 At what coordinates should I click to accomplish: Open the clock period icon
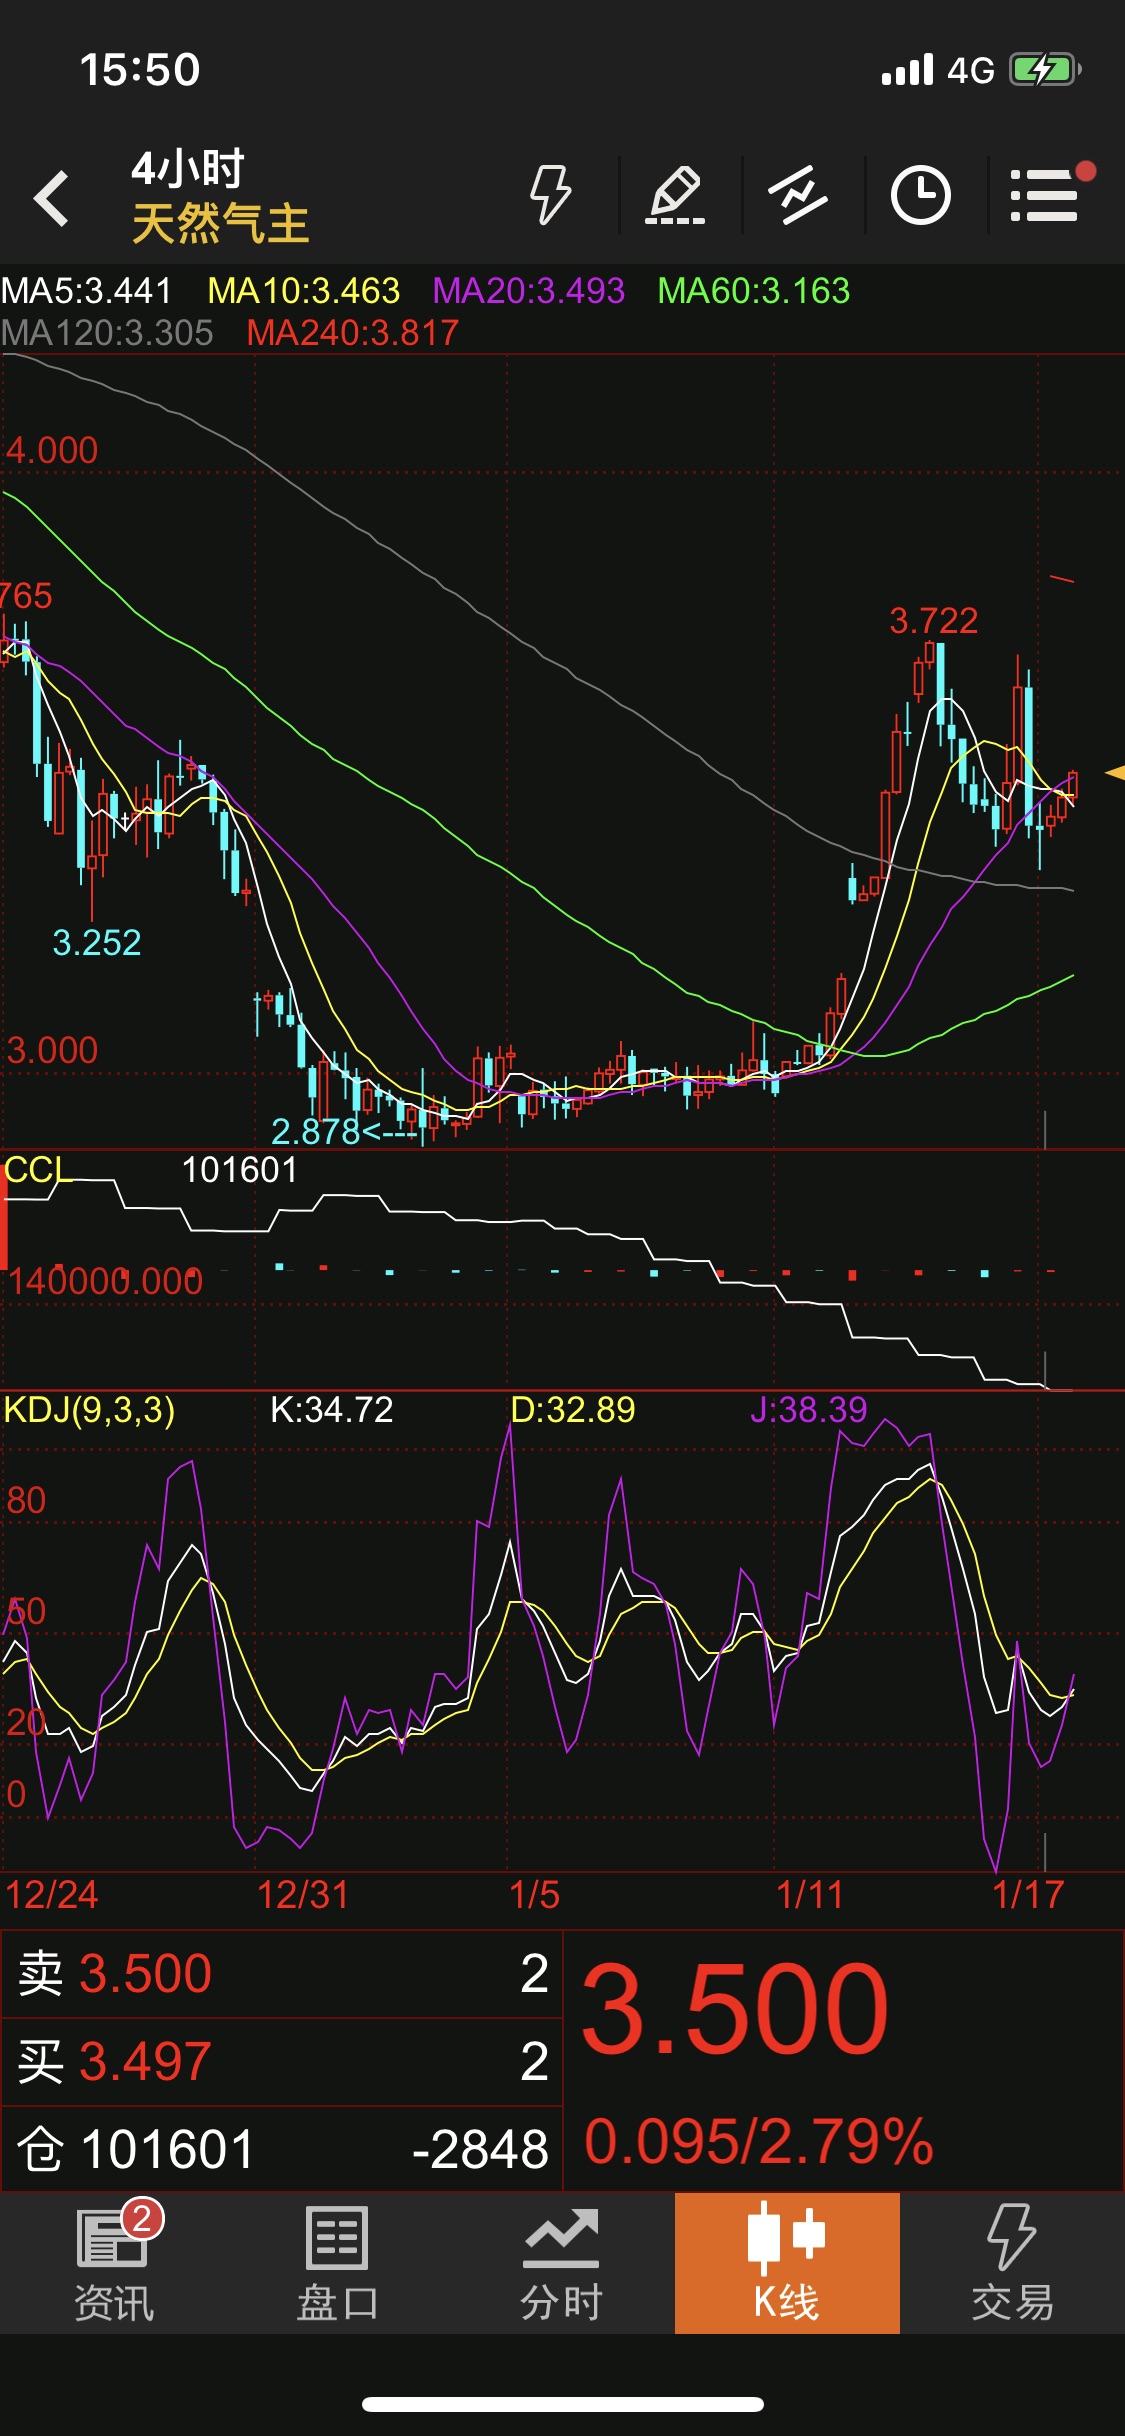(x=920, y=195)
